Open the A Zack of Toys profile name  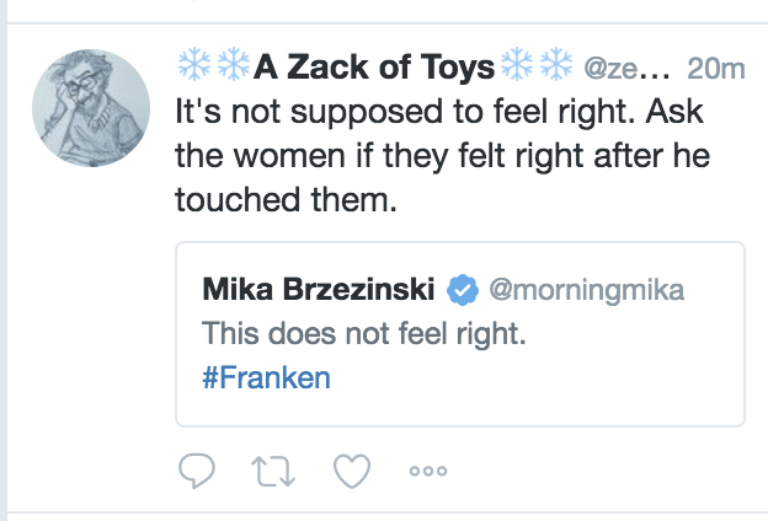(374, 67)
